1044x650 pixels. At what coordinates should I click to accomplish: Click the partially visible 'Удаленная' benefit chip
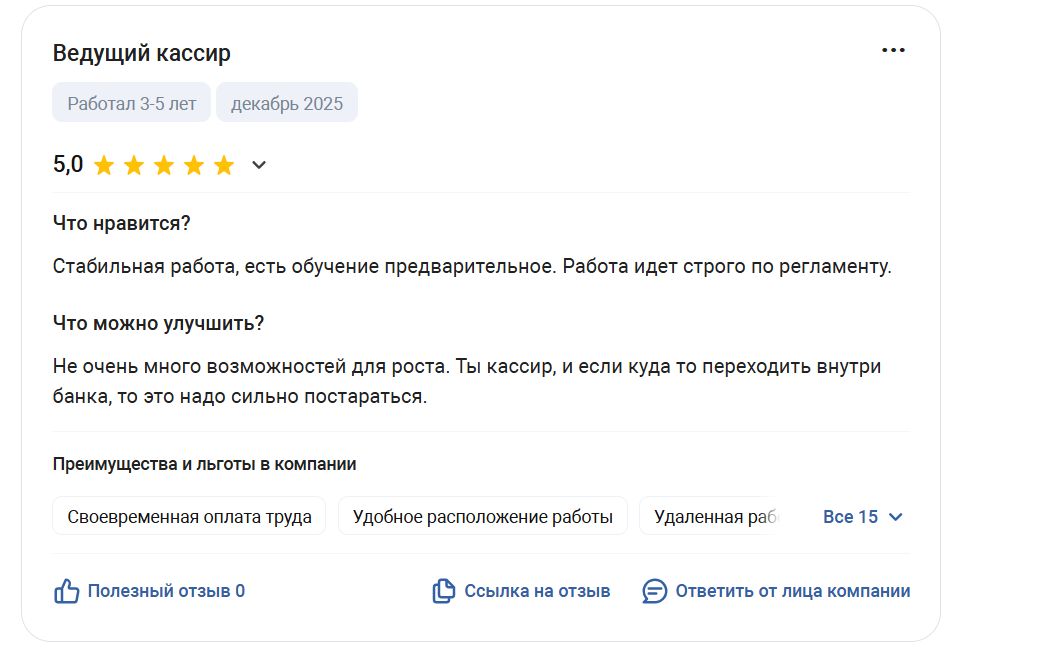coord(711,517)
